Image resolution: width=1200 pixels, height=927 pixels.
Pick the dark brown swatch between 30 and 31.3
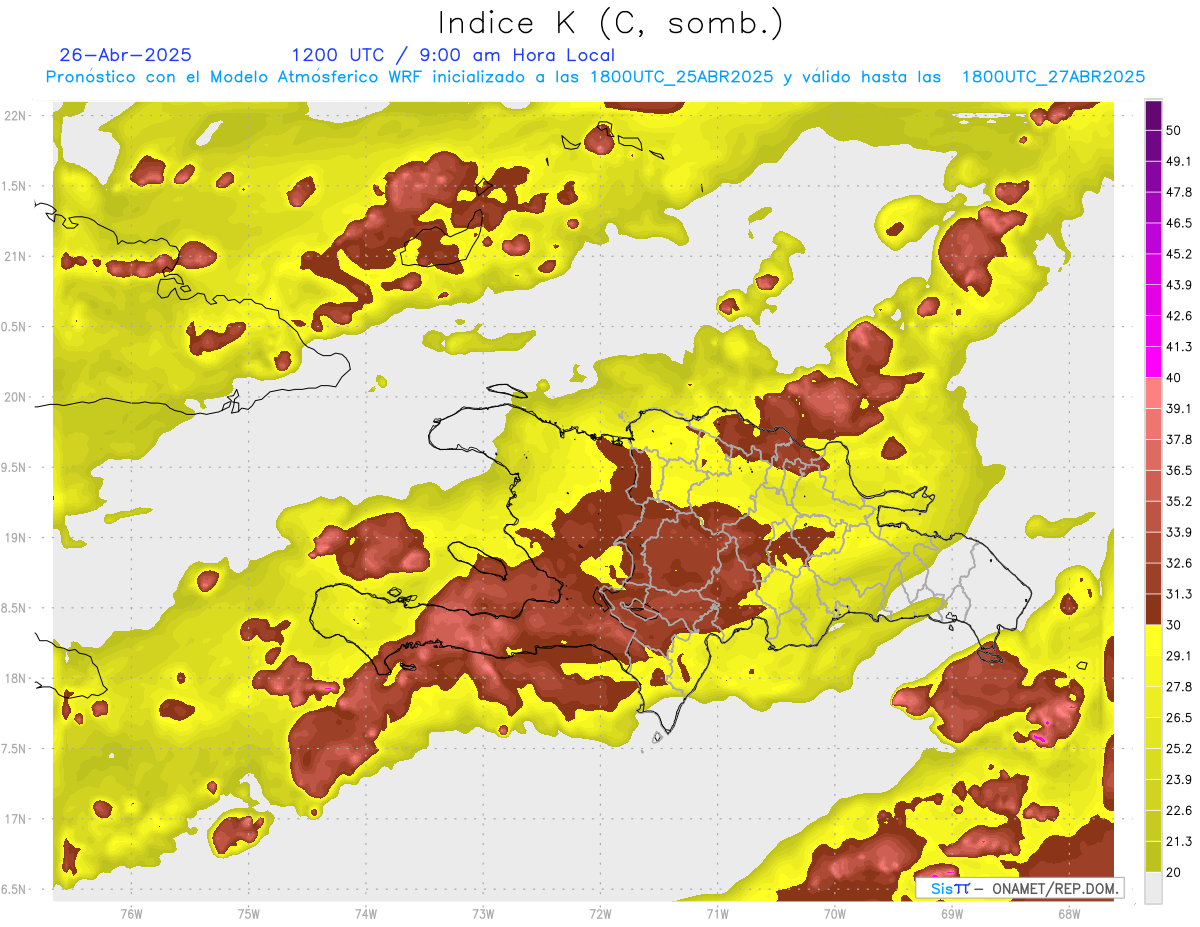pyautogui.click(x=1153, y=610)
